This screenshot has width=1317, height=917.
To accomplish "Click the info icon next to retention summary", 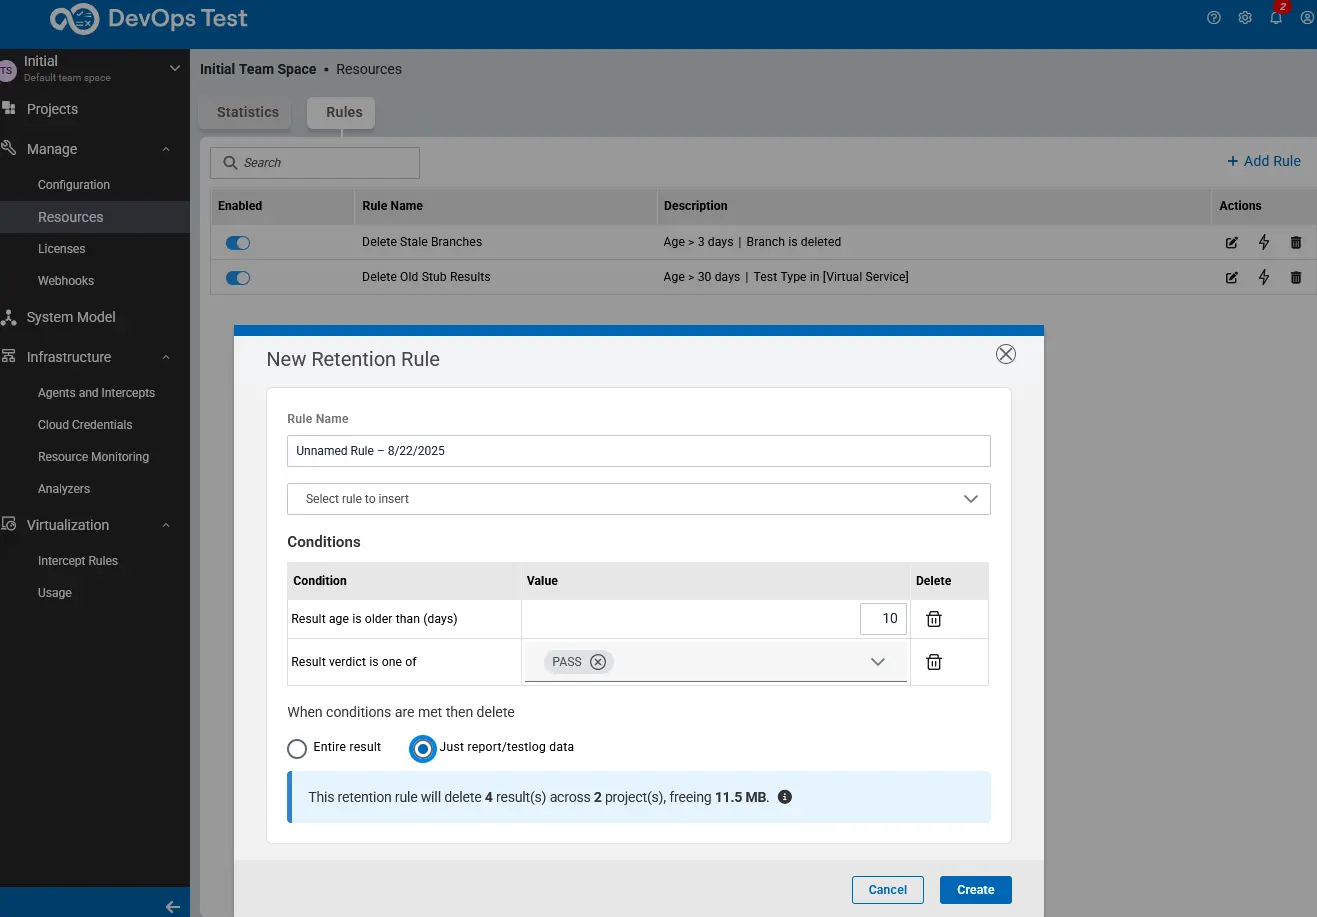I will tap(785, 796).
